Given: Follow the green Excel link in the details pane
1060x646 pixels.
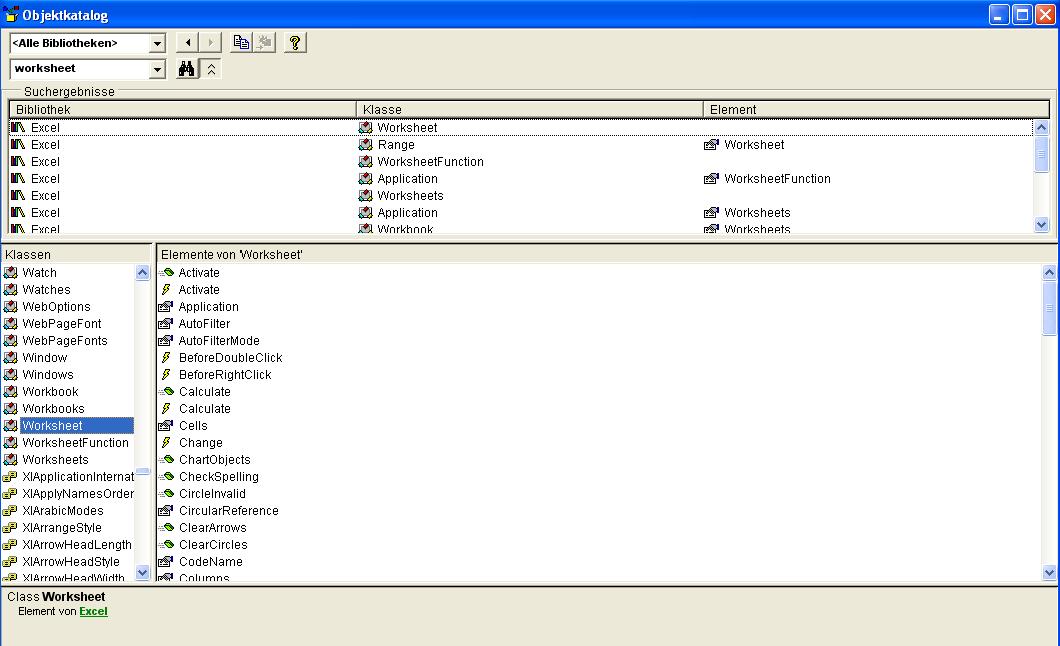Looking at the screenshot, I should tap(93, 612).
